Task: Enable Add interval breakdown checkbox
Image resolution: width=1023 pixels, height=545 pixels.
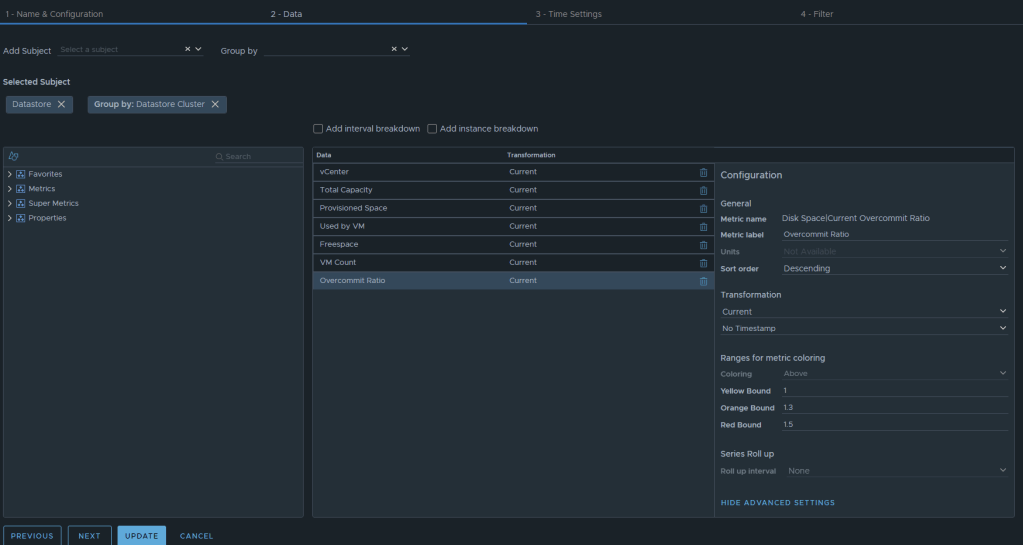Action: coord(318,129)
